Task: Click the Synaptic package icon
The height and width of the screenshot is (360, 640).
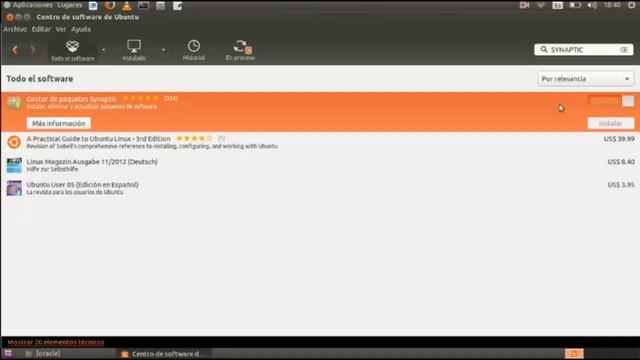Action: pyautogui.click(x=14, y=103)
